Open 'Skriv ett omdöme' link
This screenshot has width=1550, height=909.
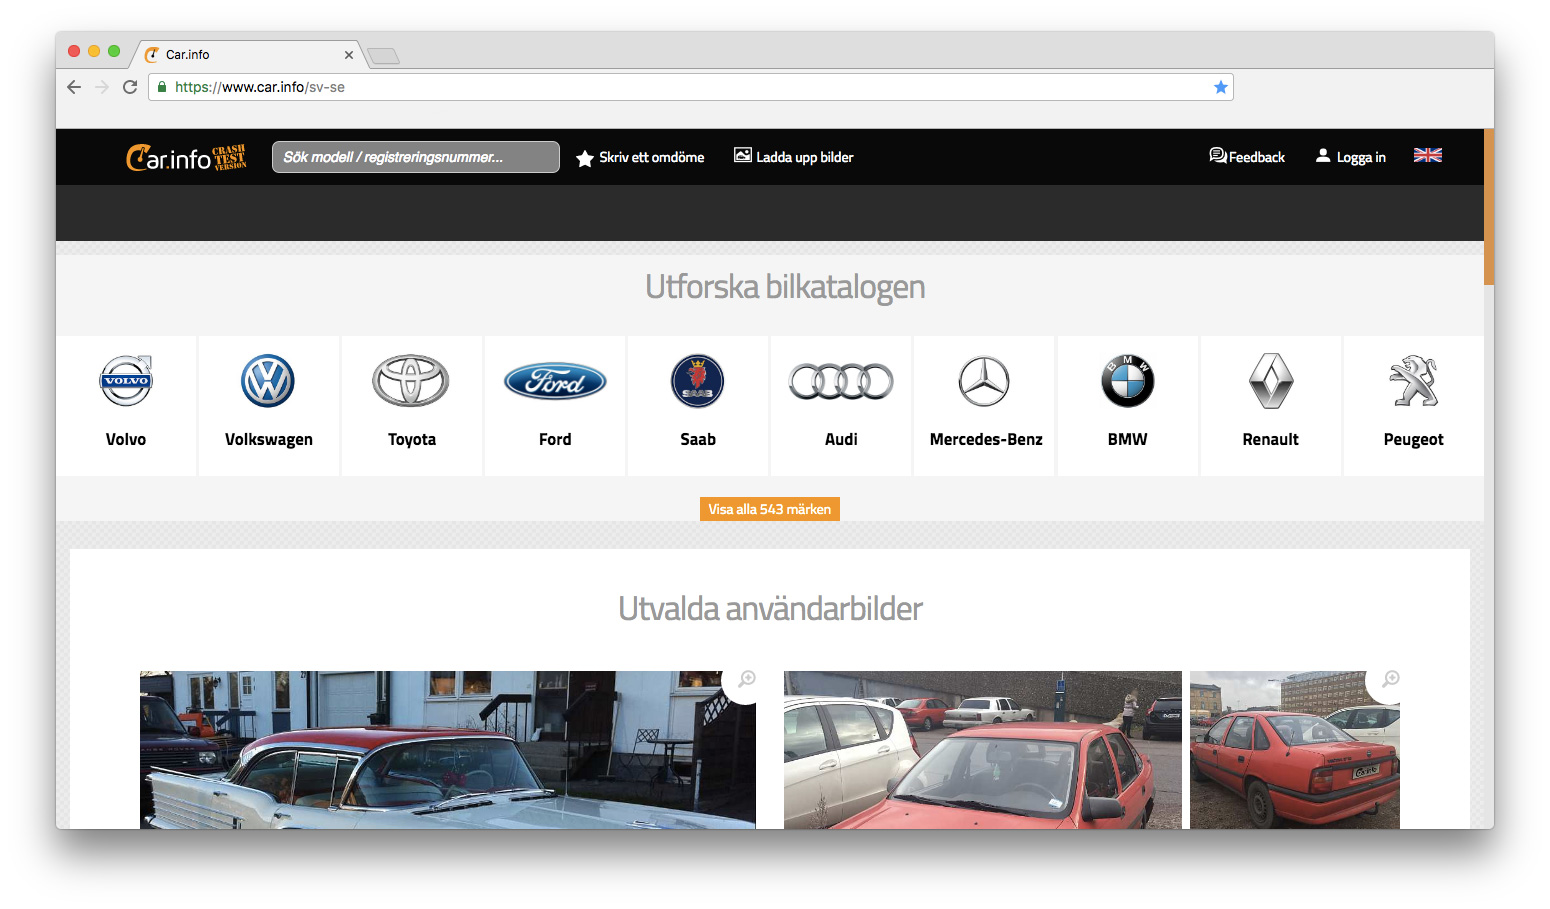(x=641, y=157)
